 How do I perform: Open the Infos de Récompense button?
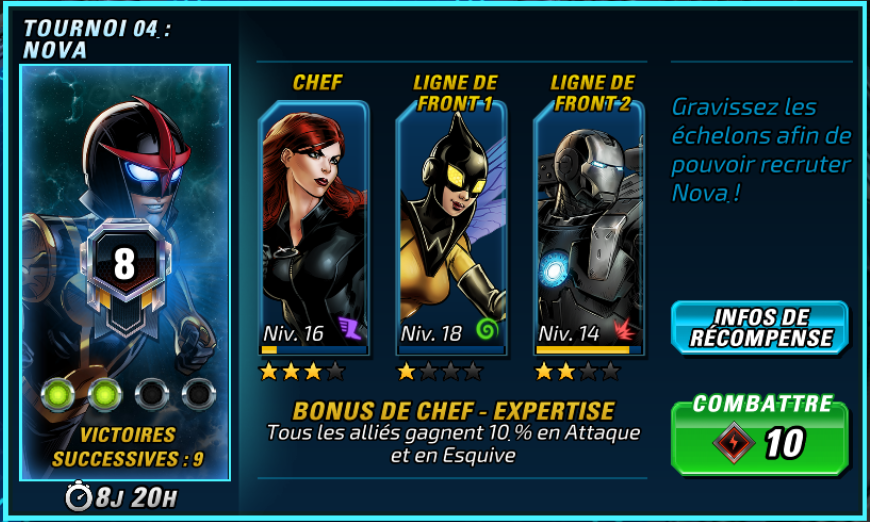pos(760,327)
